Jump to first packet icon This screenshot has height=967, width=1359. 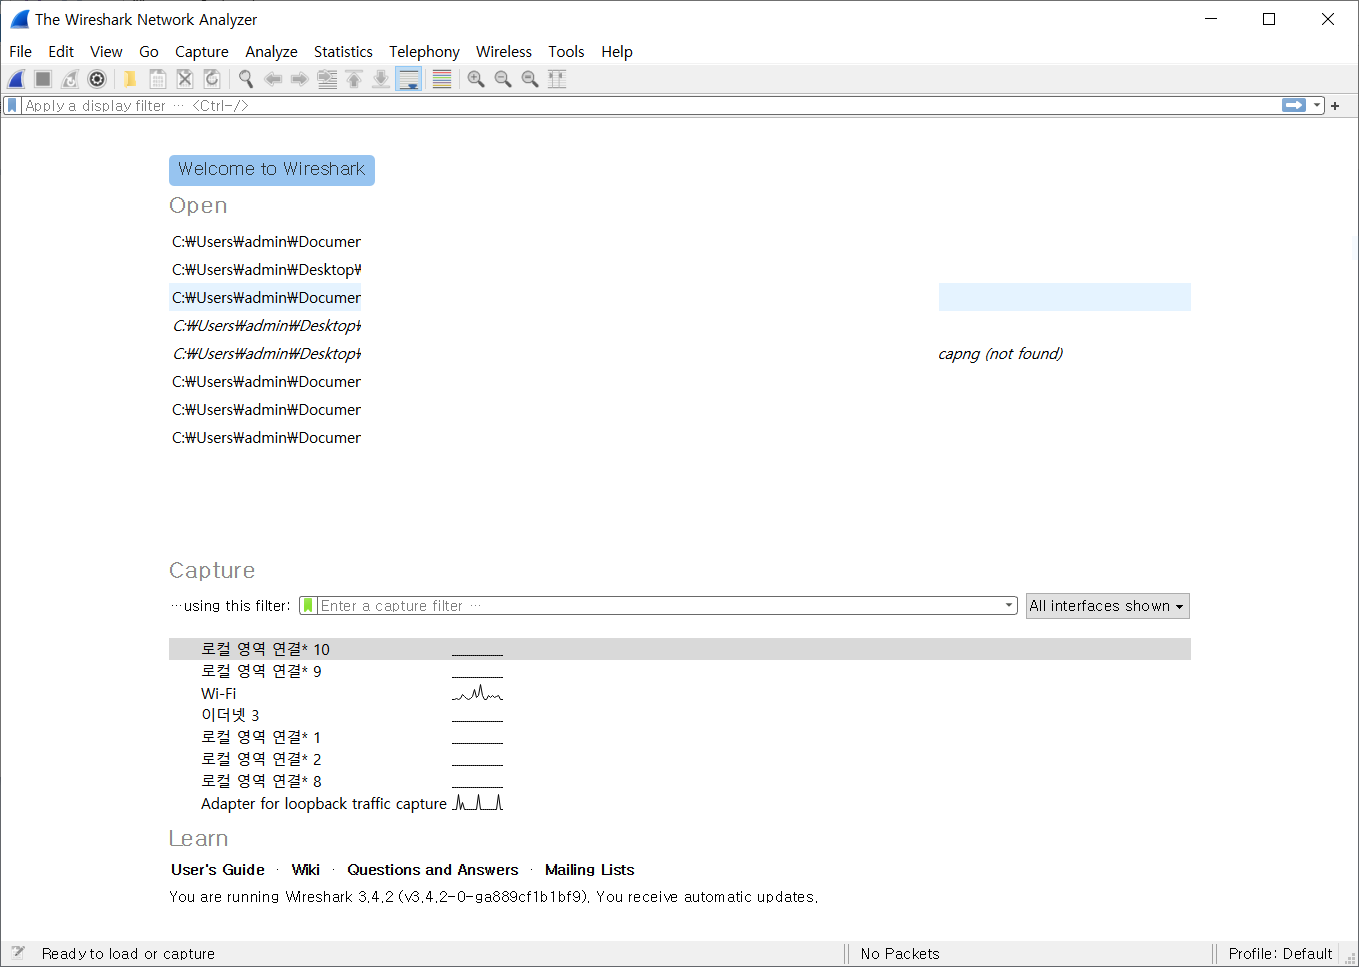coord(353,79)
